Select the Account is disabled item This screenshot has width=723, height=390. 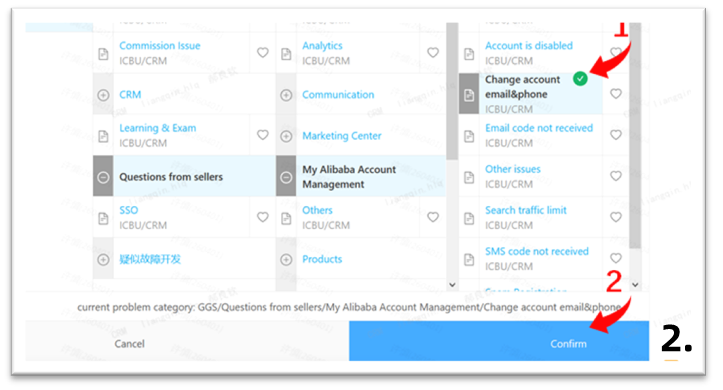[529, 46]
